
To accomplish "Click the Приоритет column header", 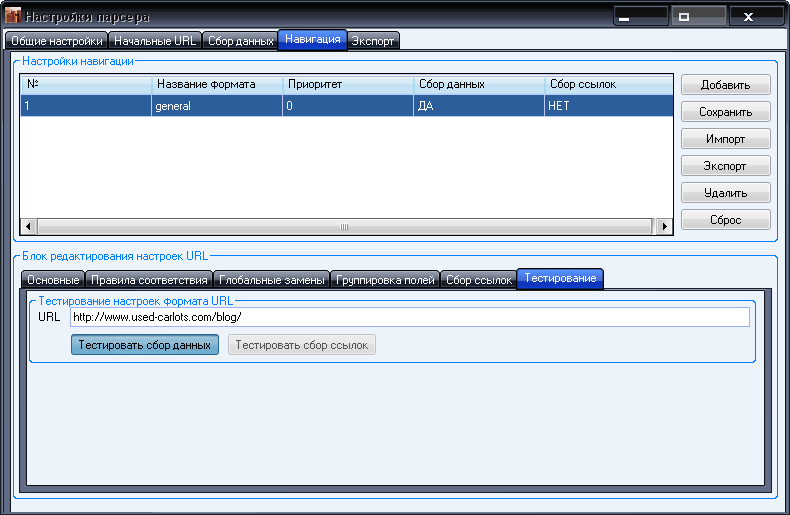I will (347, 85).
